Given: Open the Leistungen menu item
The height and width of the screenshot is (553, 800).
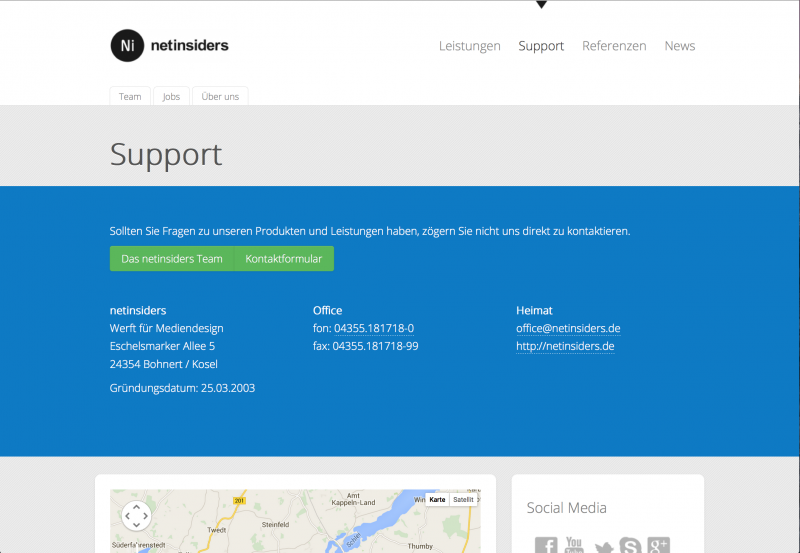Looking at the screenshot, I should coord(469,46).
